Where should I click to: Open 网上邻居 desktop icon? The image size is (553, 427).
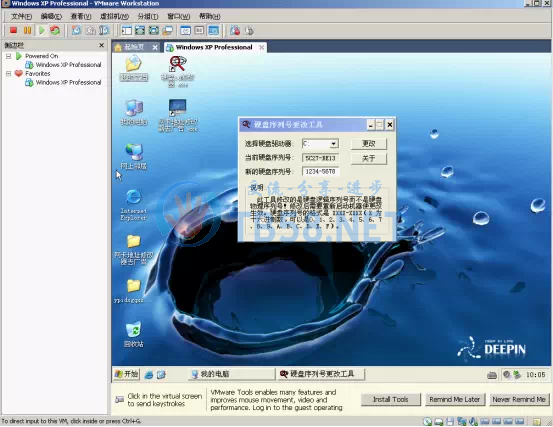click(134, 157)
